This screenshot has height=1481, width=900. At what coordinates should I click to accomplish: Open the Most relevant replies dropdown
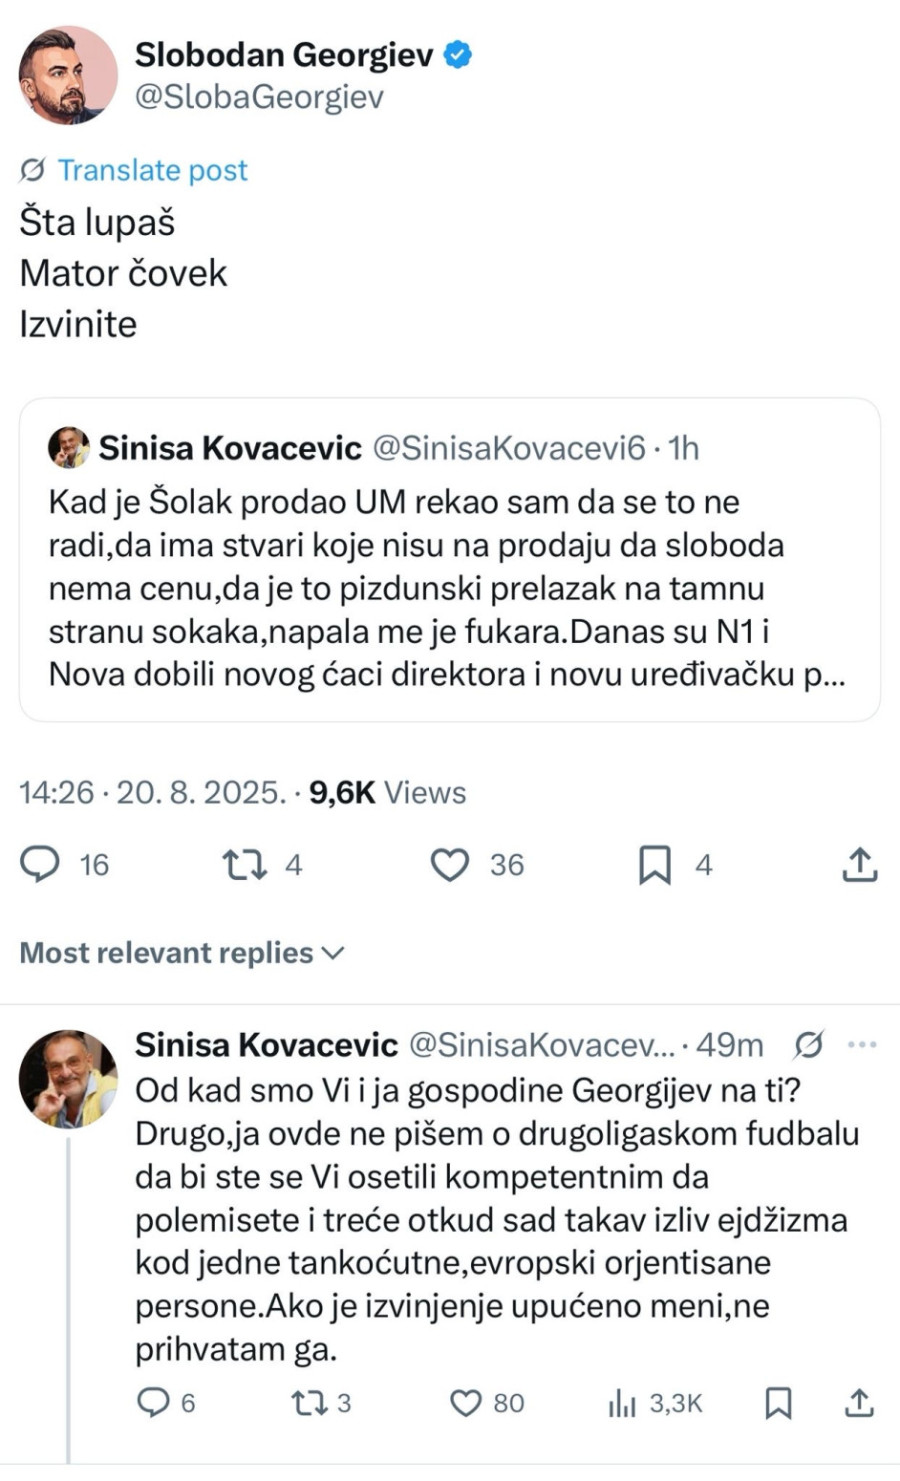182,953
